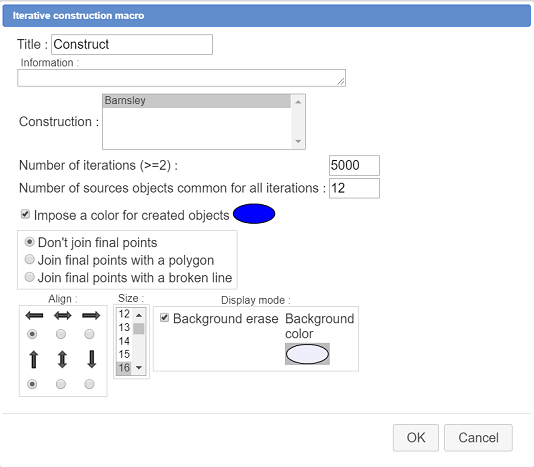
Task: Click the vertical center double-arrow icon
Action: pos(62,360)
